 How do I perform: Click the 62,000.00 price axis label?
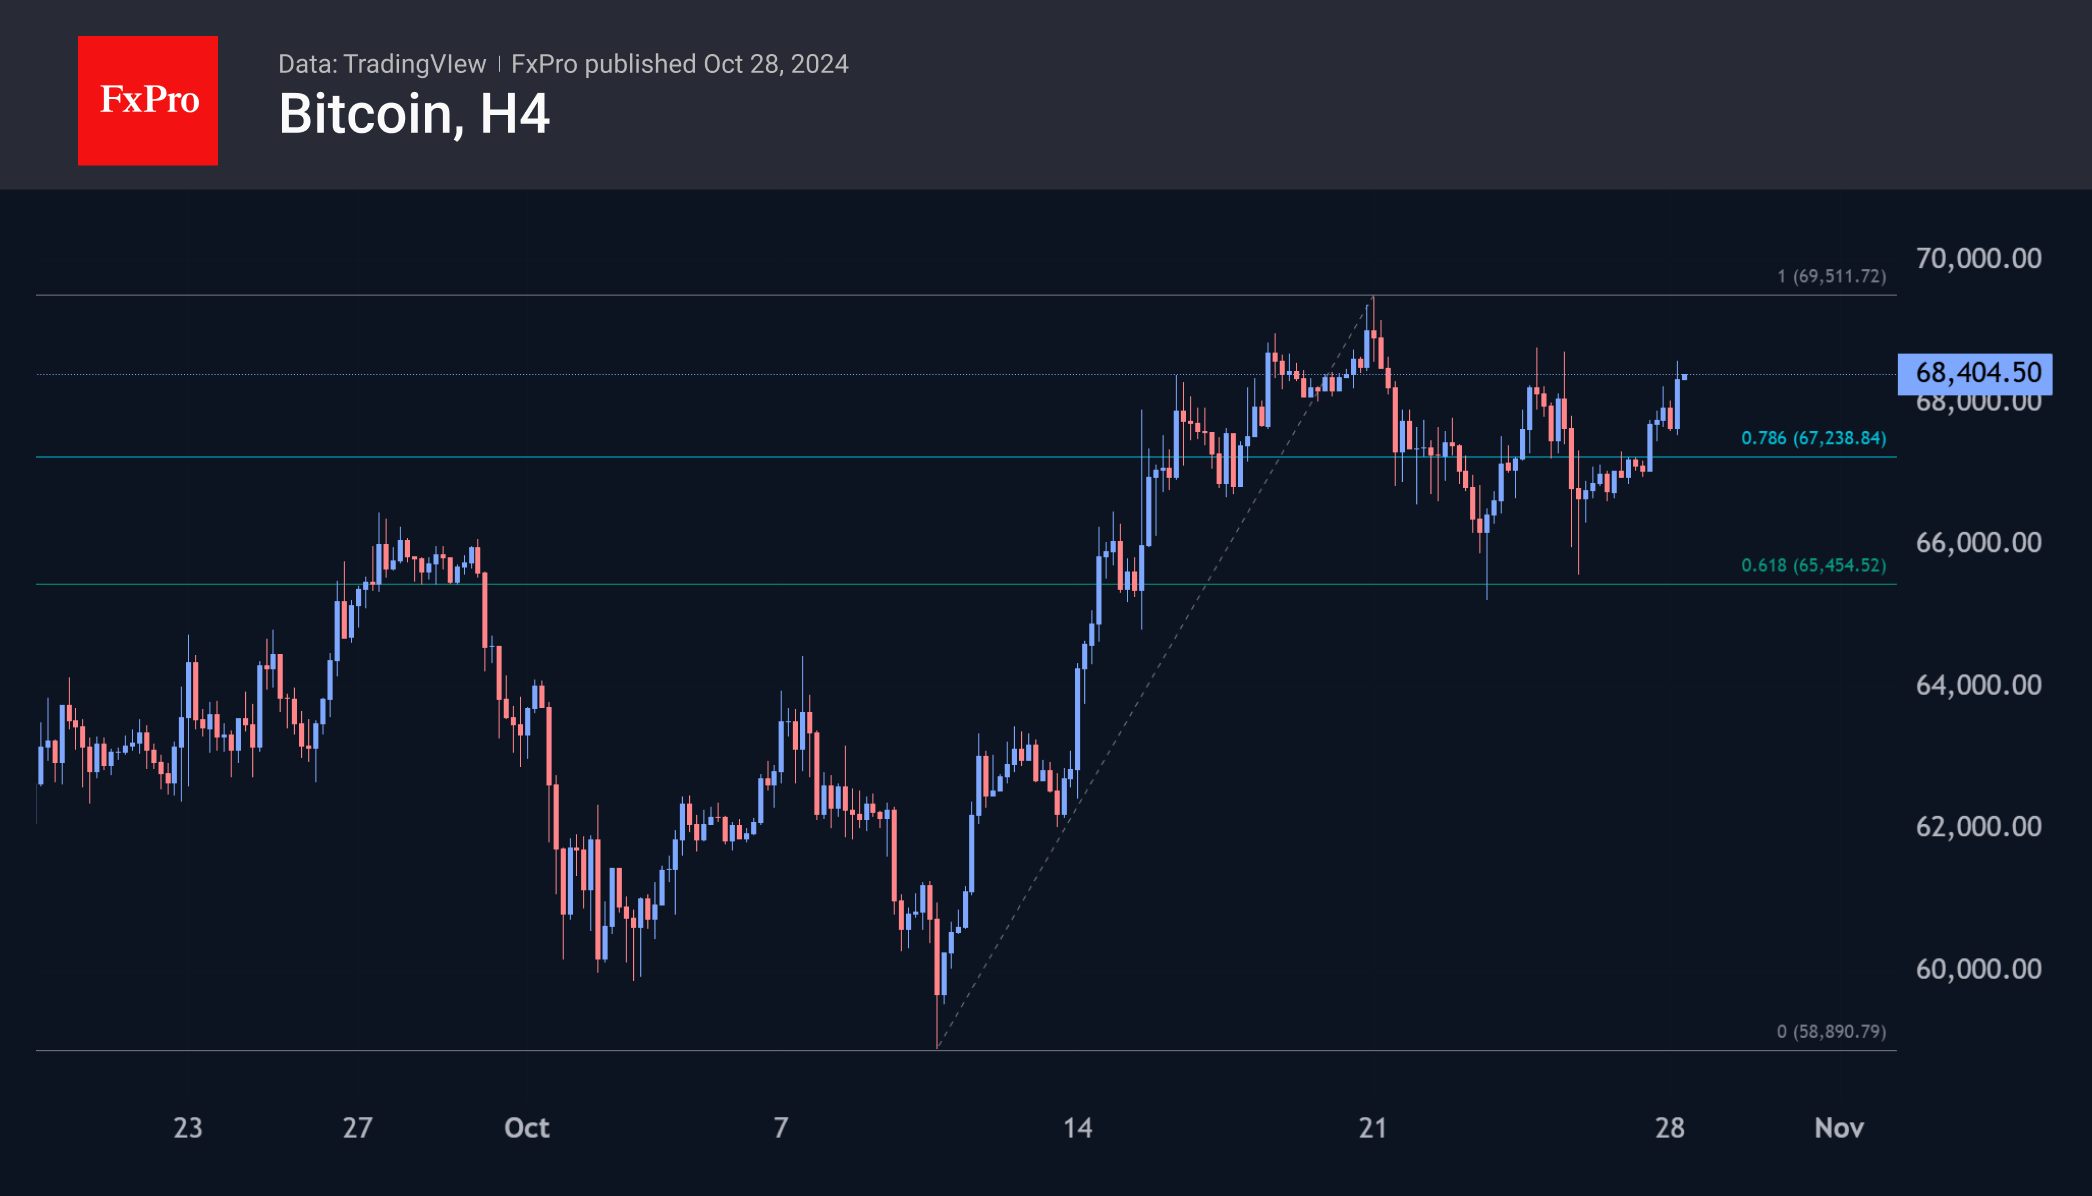tap(1978, 826)
